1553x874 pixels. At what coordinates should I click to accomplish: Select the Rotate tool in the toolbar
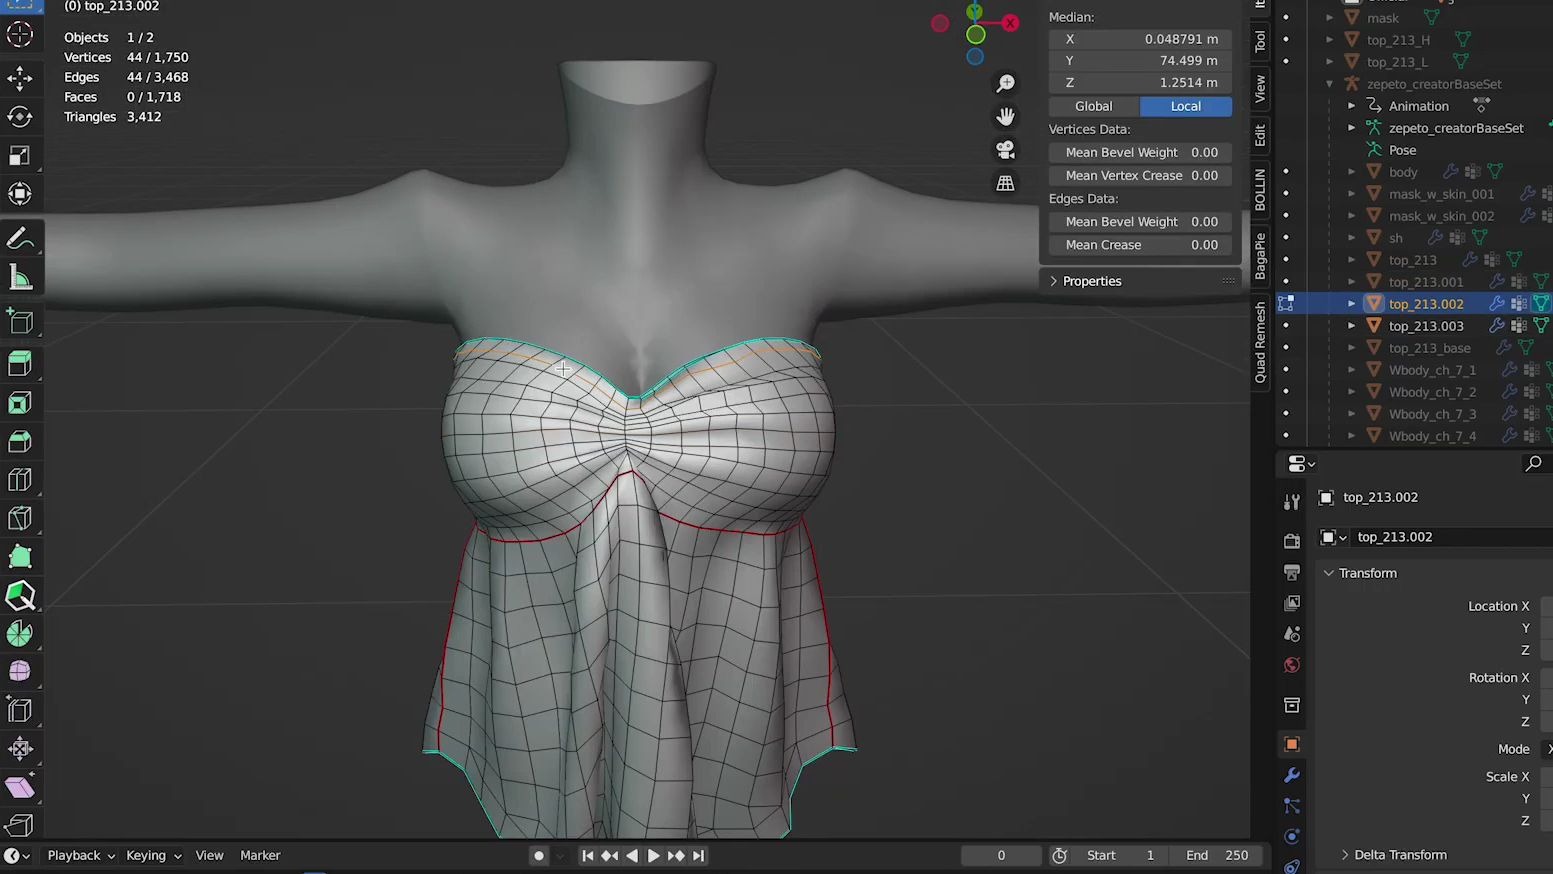coord(20,116)
